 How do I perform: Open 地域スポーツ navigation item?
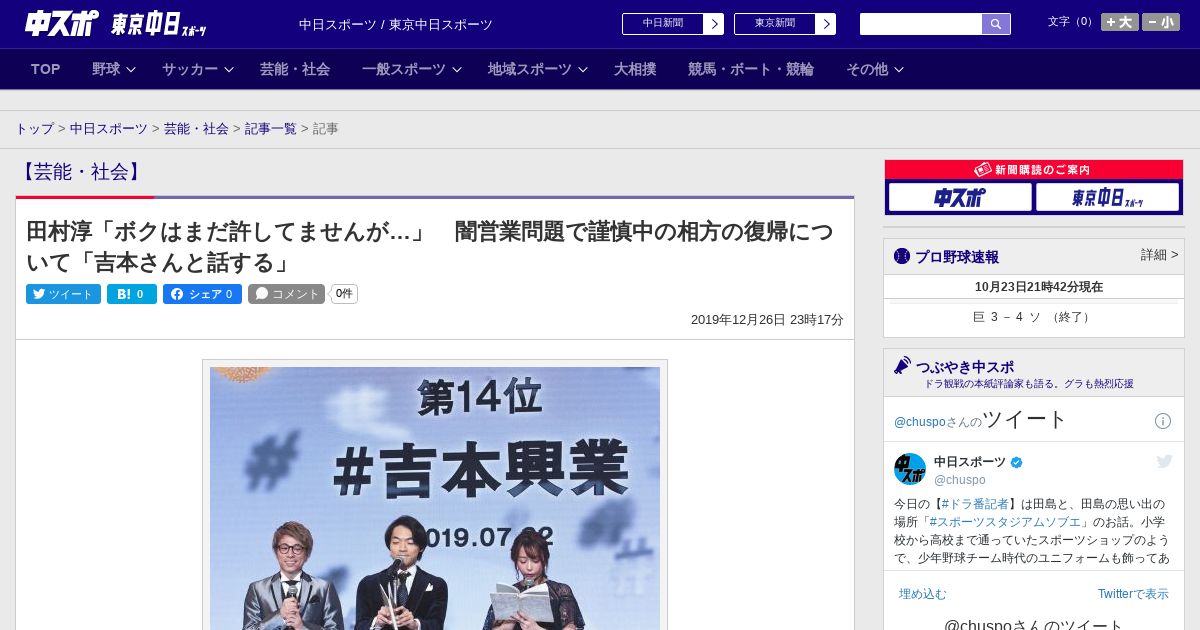[530, 69]
